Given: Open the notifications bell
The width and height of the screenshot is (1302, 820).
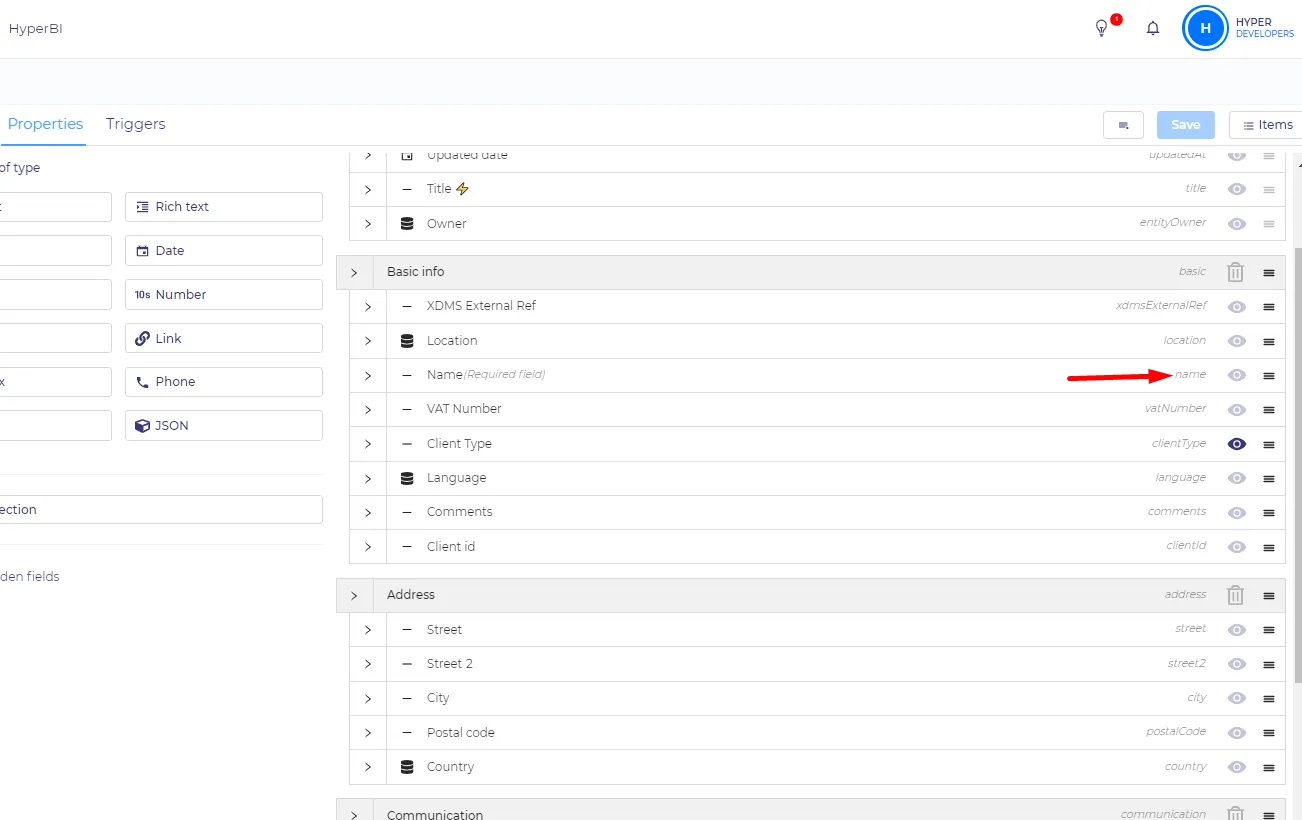Looking at the screenshot, I should coord(1153,28).
